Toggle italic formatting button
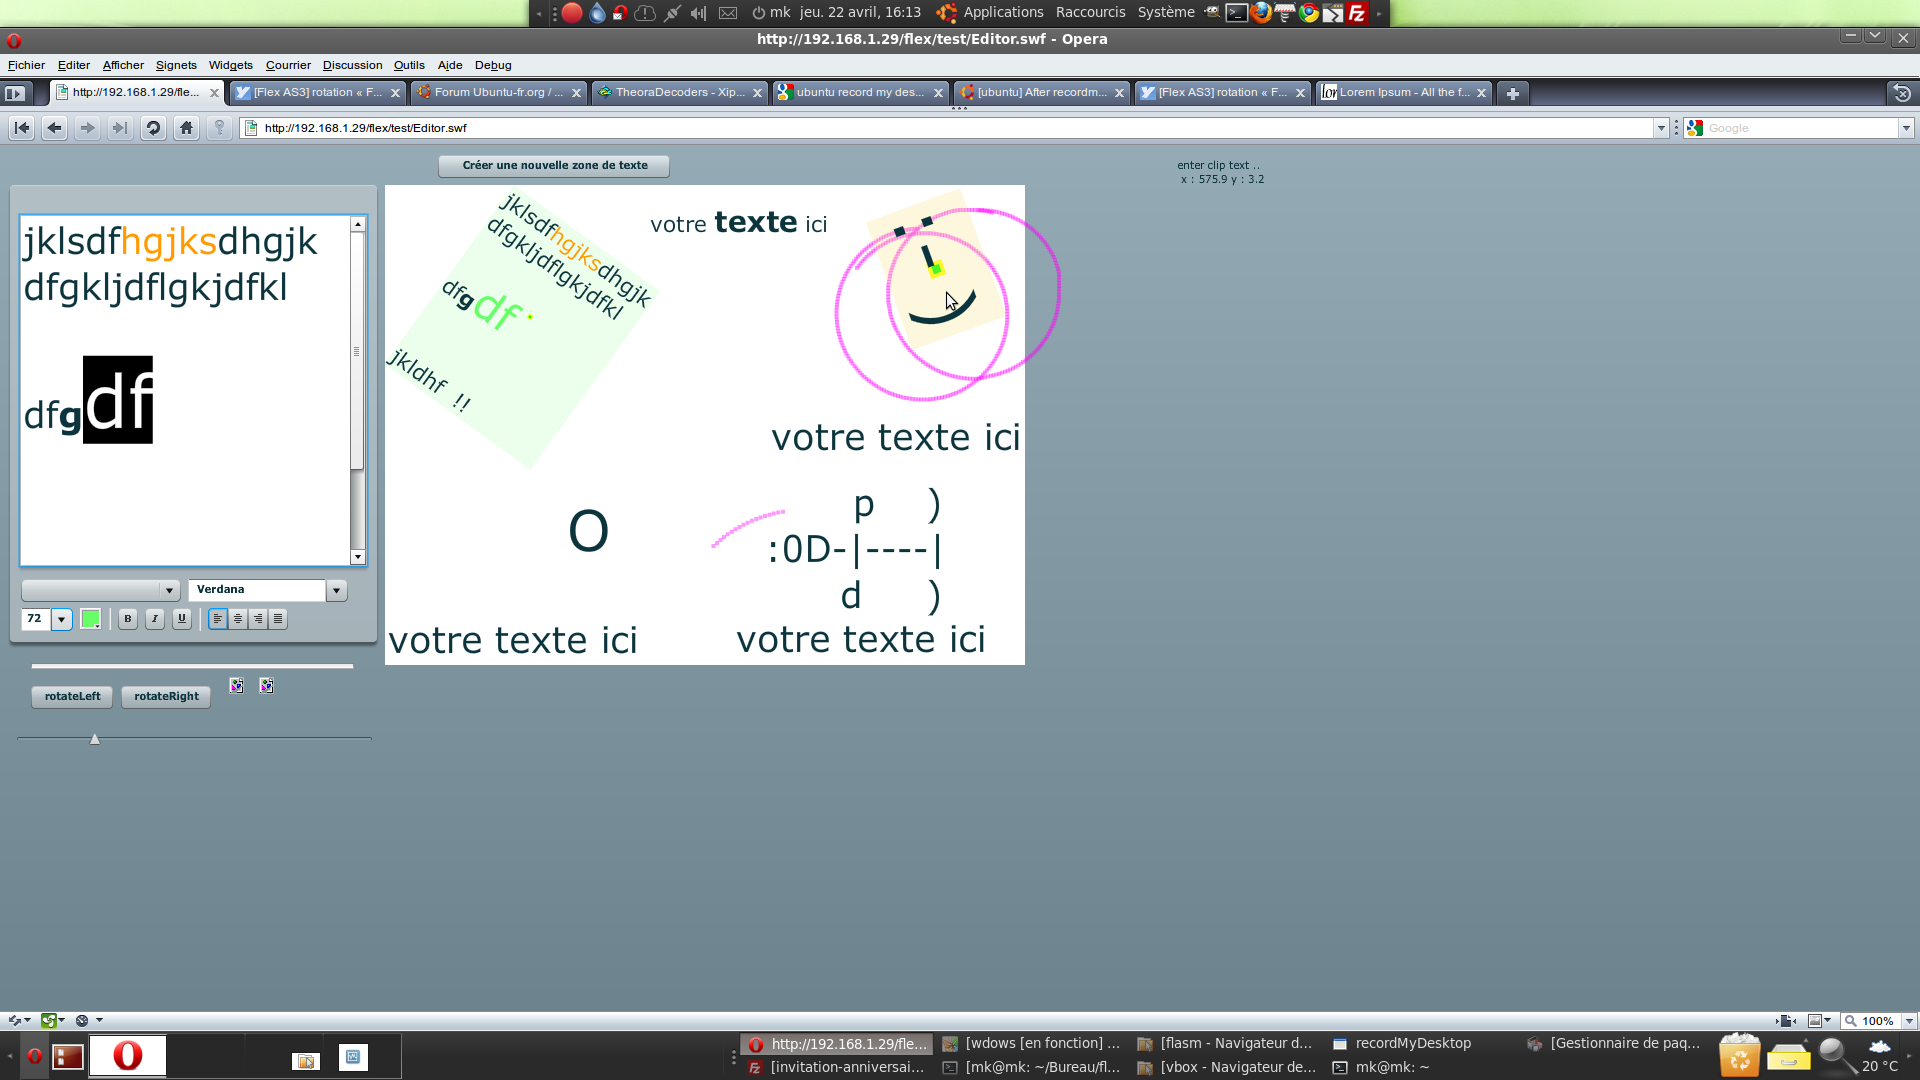Image resolution: width=1920 pixels, height=1080 pixels. [x=155, y=619]
